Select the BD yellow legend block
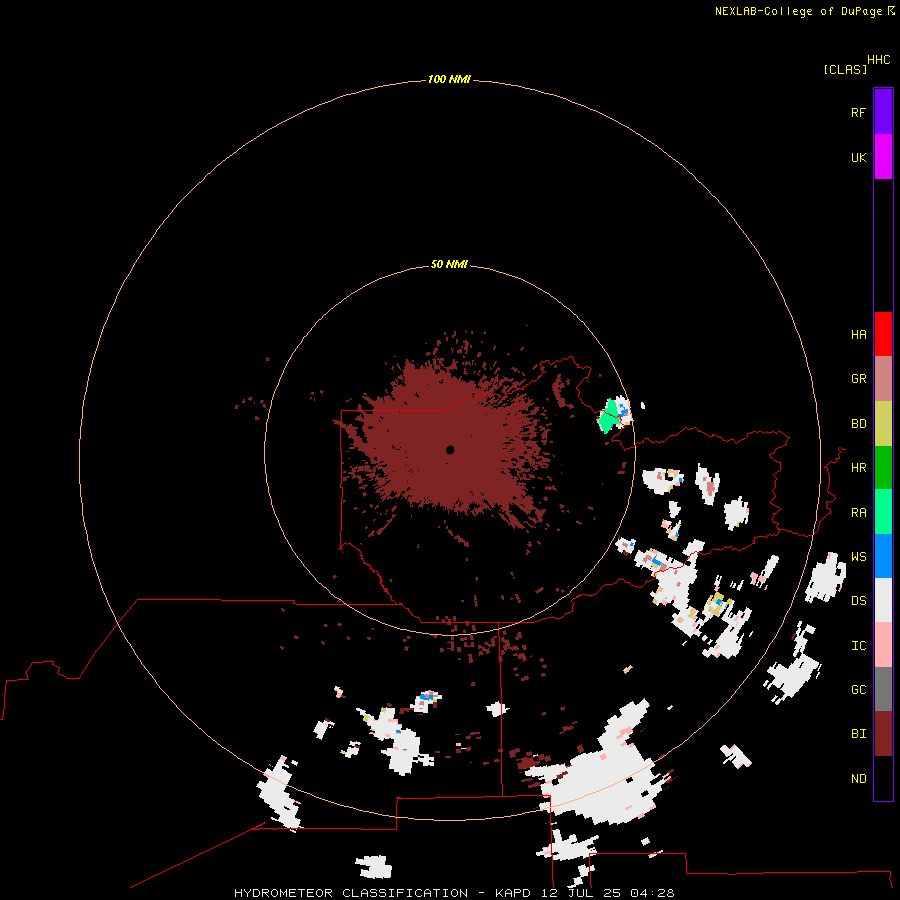Viewport: 900px width, 900px height. coord(883,424)
